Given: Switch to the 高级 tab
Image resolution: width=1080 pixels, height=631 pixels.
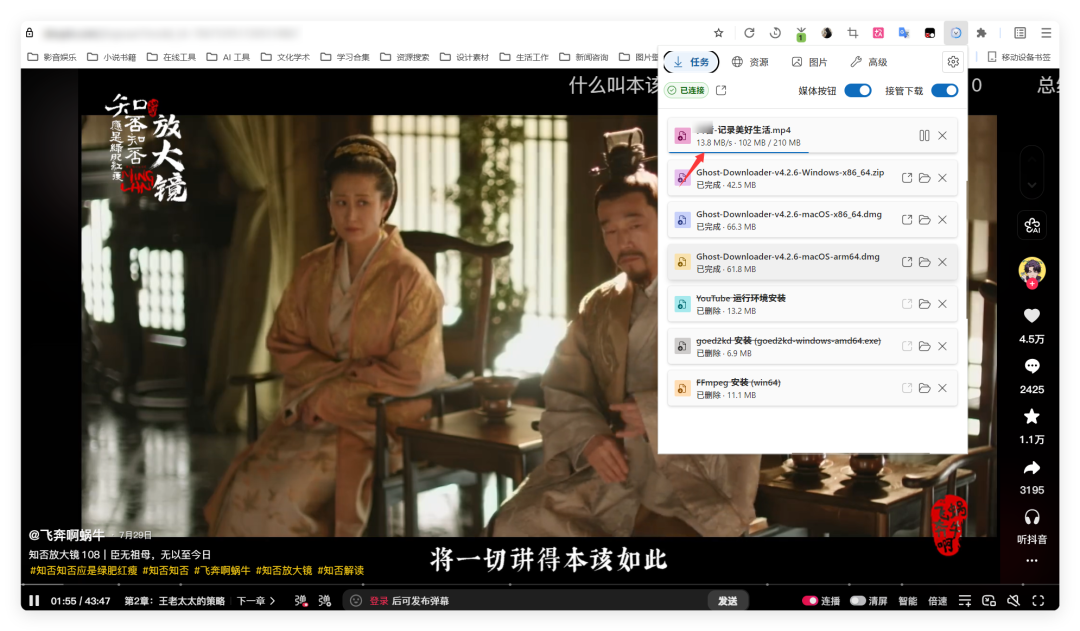Looking at the screenshot, I should (x=869, y=62).
